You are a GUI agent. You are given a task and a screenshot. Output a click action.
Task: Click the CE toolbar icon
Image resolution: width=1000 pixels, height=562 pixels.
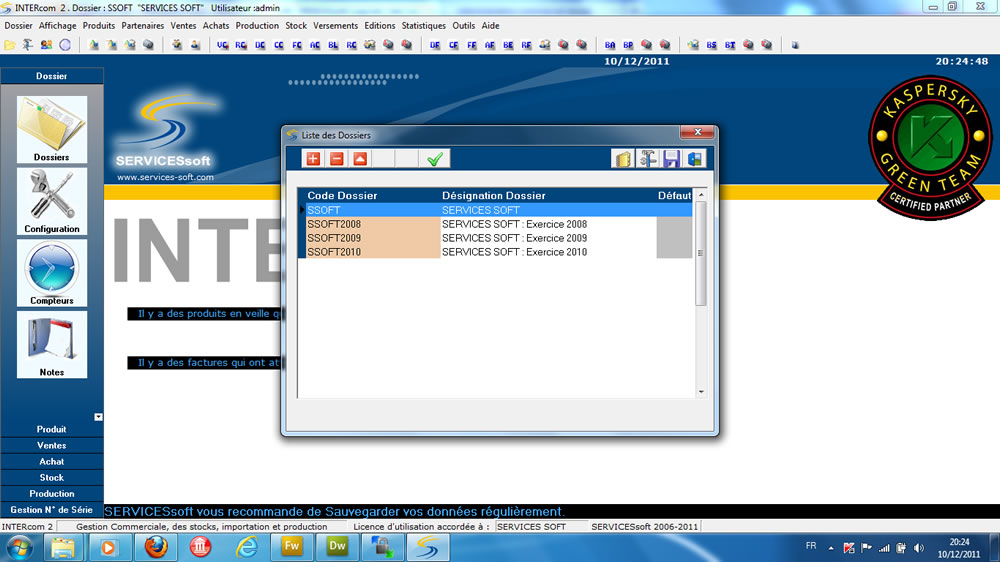point(453,45)
